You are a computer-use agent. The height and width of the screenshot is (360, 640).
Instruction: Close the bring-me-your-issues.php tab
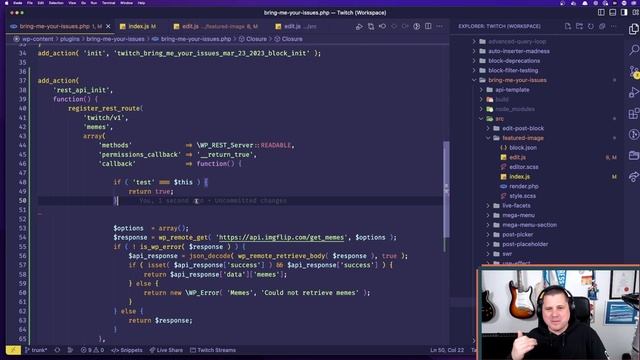point(108,27)
